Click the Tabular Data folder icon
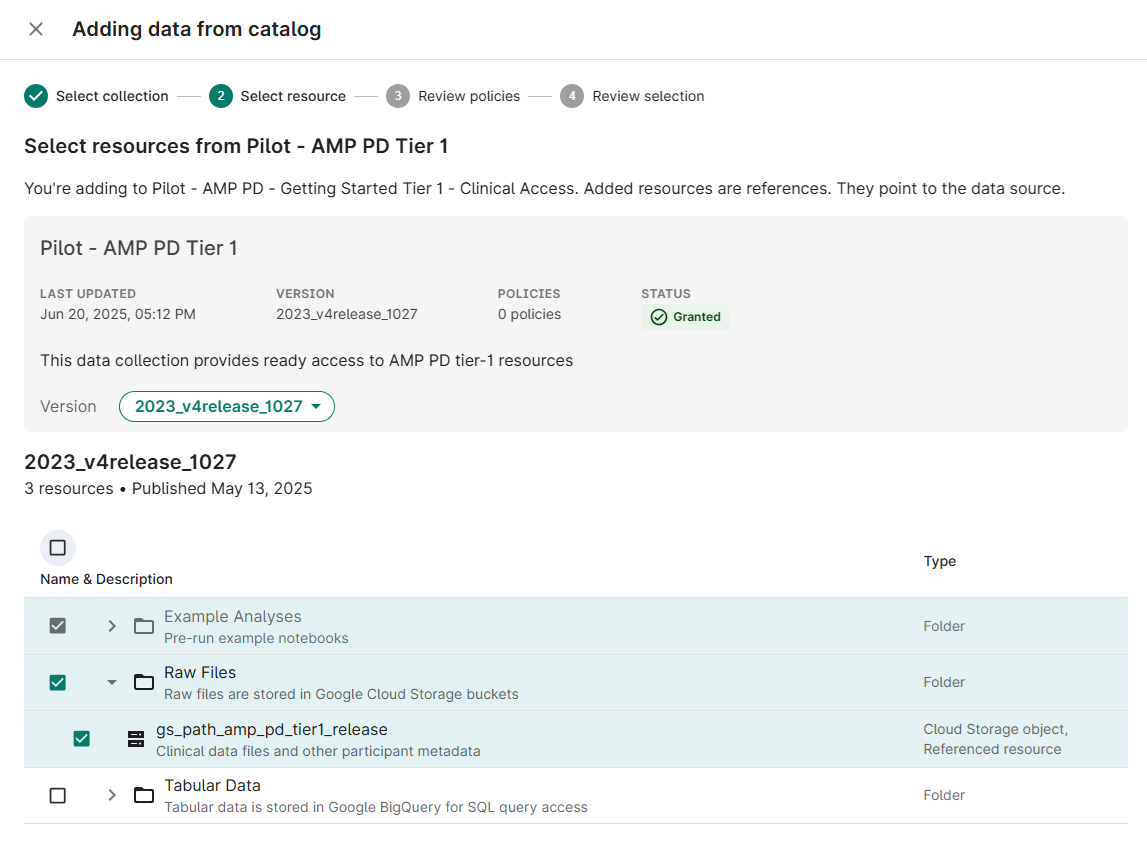 pyautogui.click(x=144, y=795)
